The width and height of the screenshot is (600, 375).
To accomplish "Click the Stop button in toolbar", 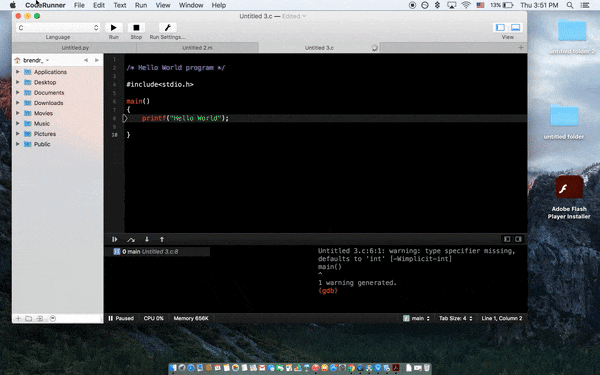I will point(136,28).
